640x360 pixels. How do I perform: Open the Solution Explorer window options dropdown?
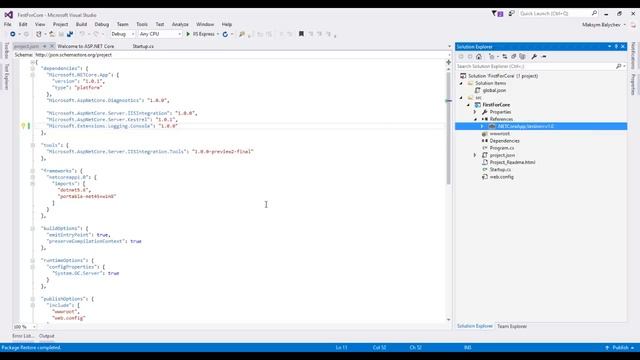[609, 47]
